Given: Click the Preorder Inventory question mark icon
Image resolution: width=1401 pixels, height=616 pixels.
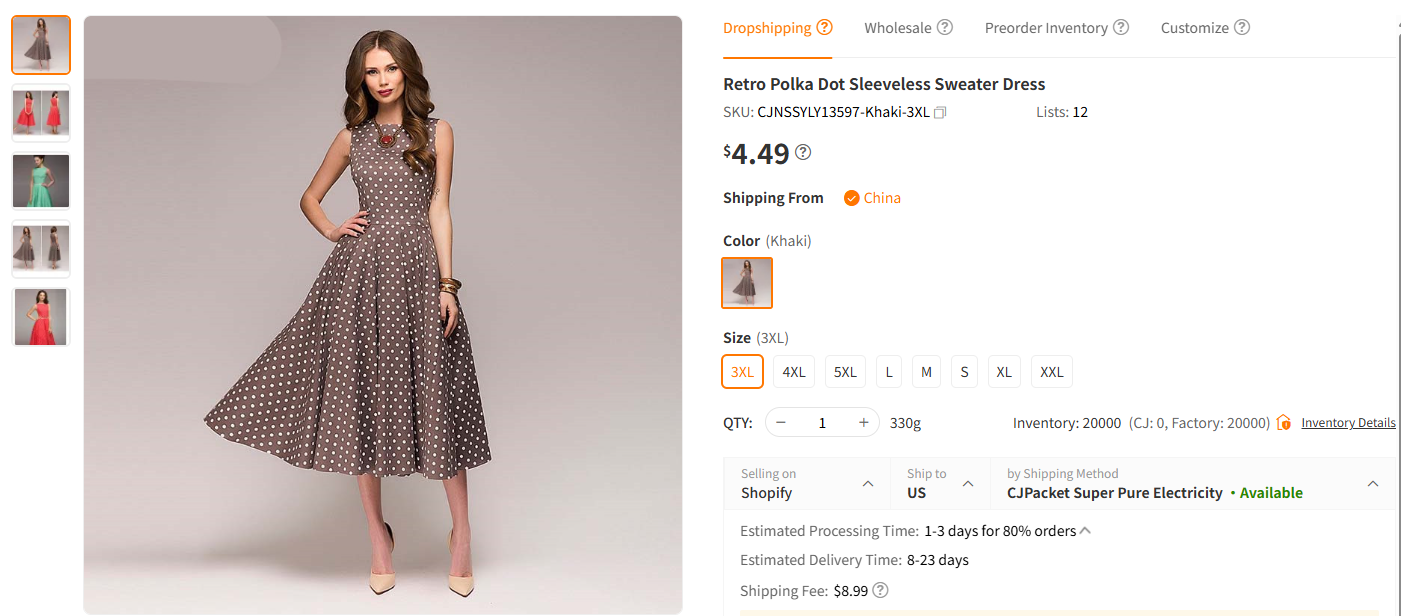Looking at the screenshot, I should click(x=1122, y=27).
